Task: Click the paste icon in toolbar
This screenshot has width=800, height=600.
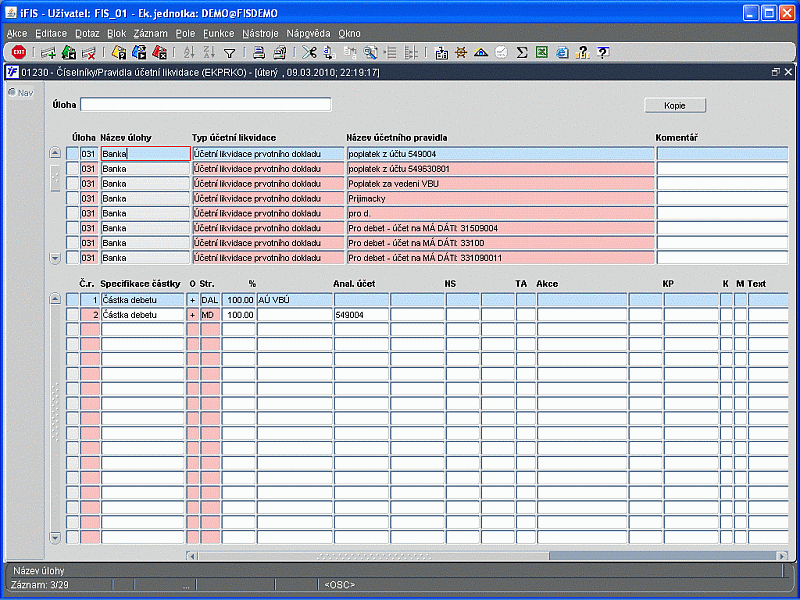Action: click(x=350, y=53)
